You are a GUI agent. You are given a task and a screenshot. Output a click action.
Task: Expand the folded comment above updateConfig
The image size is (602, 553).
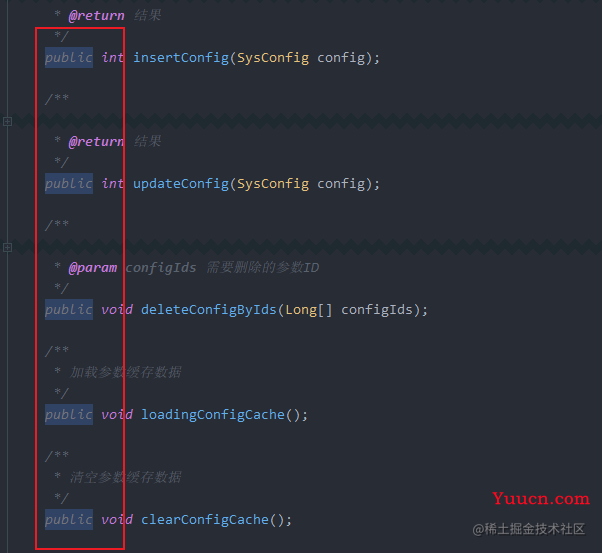[x=7, y=122]
